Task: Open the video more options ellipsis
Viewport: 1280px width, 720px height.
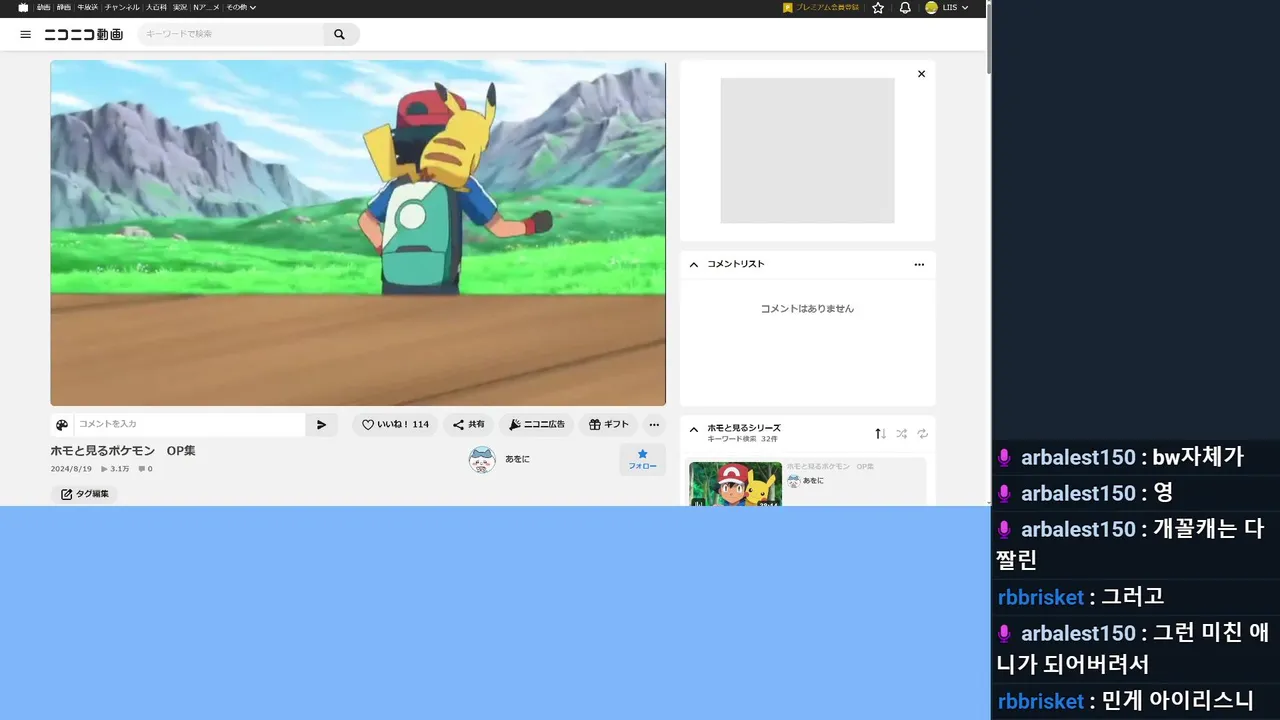Action: click(653, 424)
